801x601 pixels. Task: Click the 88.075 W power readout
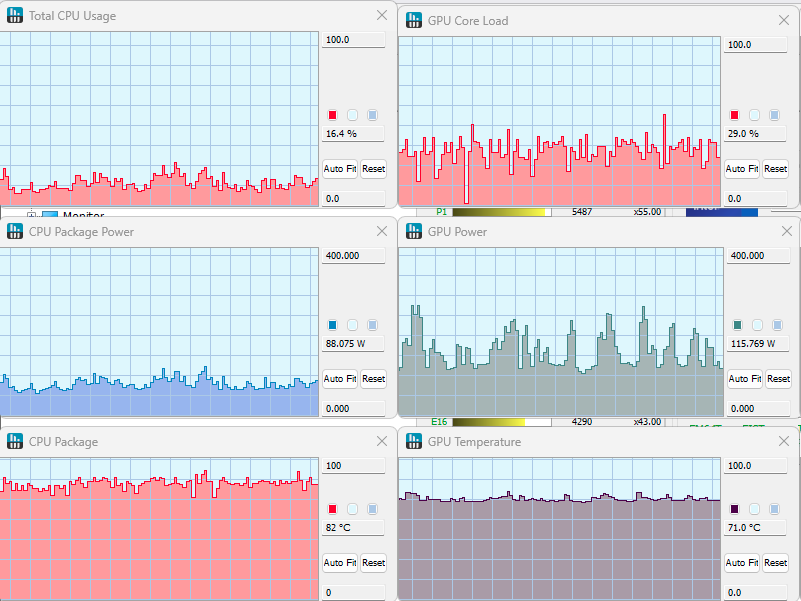click(353, 343)
